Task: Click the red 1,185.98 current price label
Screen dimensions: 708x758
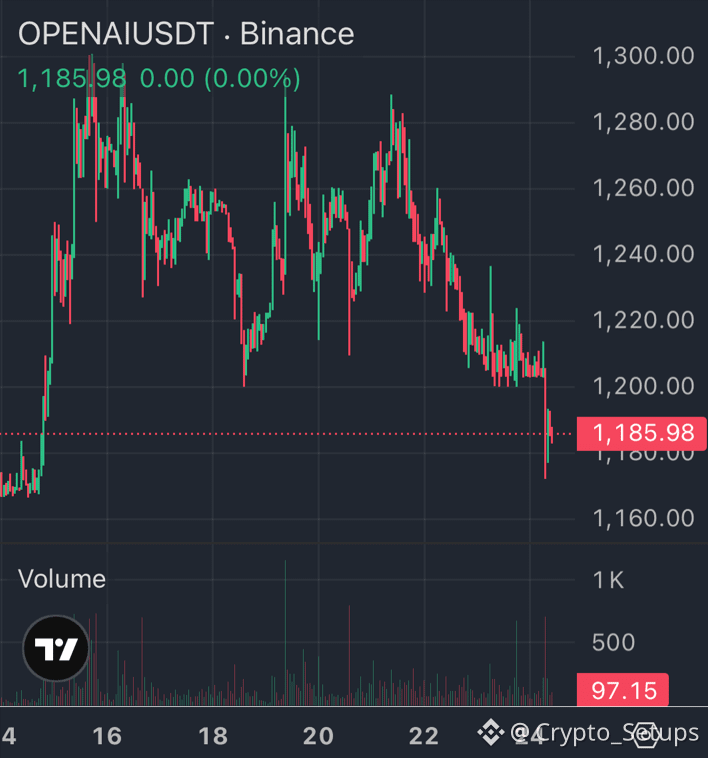Action: (642, 433)
